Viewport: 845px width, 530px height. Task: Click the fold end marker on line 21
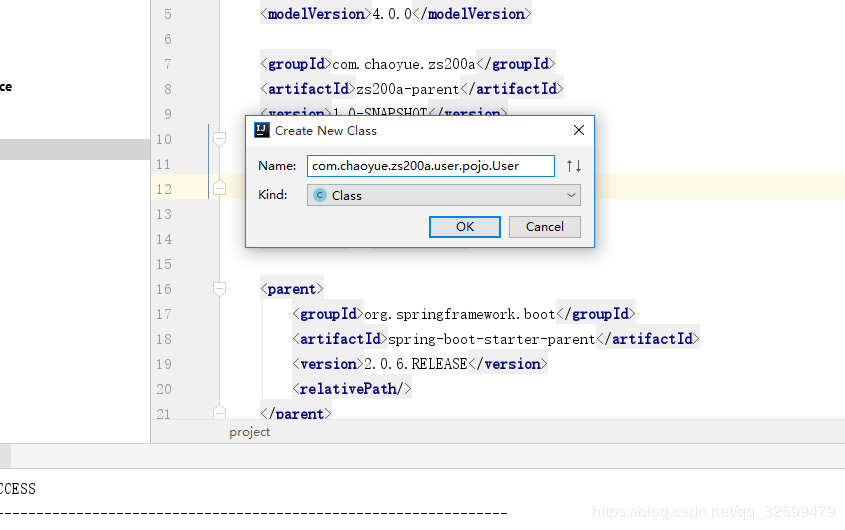coord(219,412)
